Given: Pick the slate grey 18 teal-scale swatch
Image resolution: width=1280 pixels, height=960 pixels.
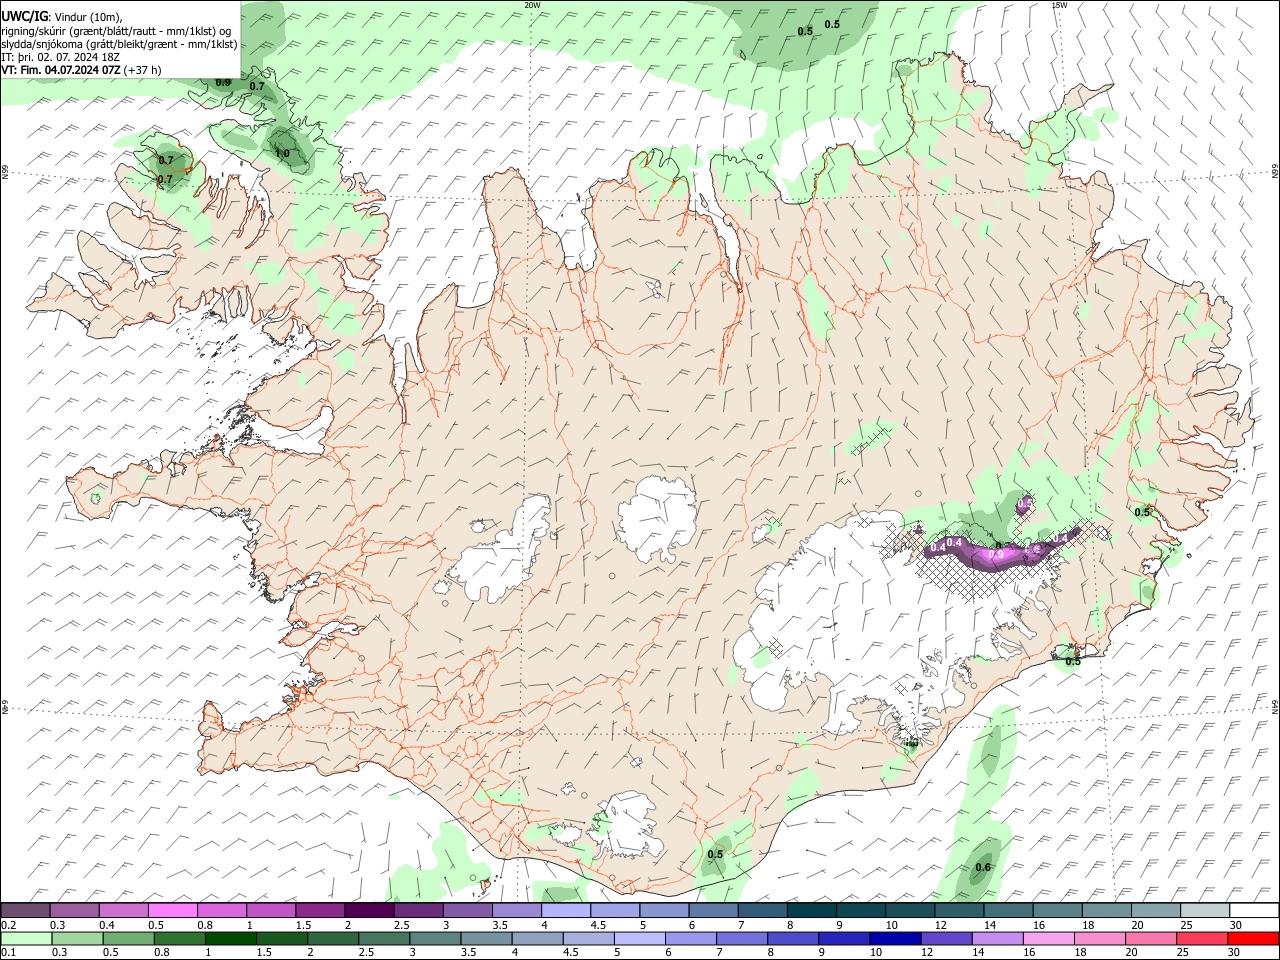Looking at the screenshot, I should [1106, 910].
